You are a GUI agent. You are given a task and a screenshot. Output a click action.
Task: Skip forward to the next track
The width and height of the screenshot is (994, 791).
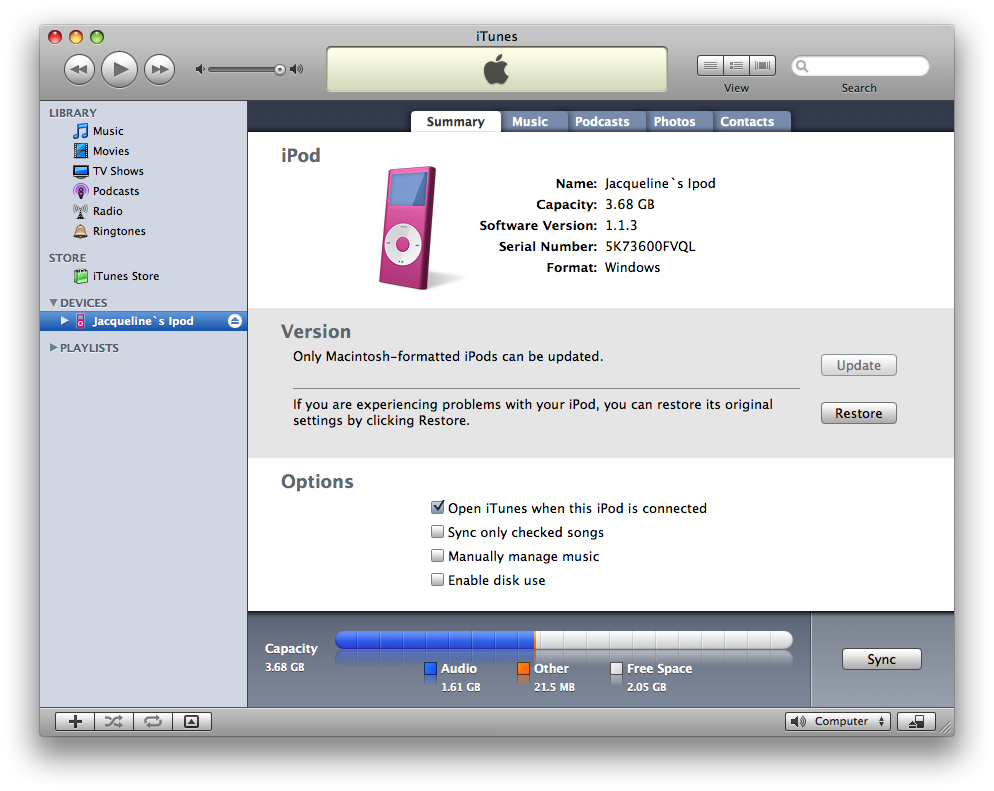click(x=159, y=69)
